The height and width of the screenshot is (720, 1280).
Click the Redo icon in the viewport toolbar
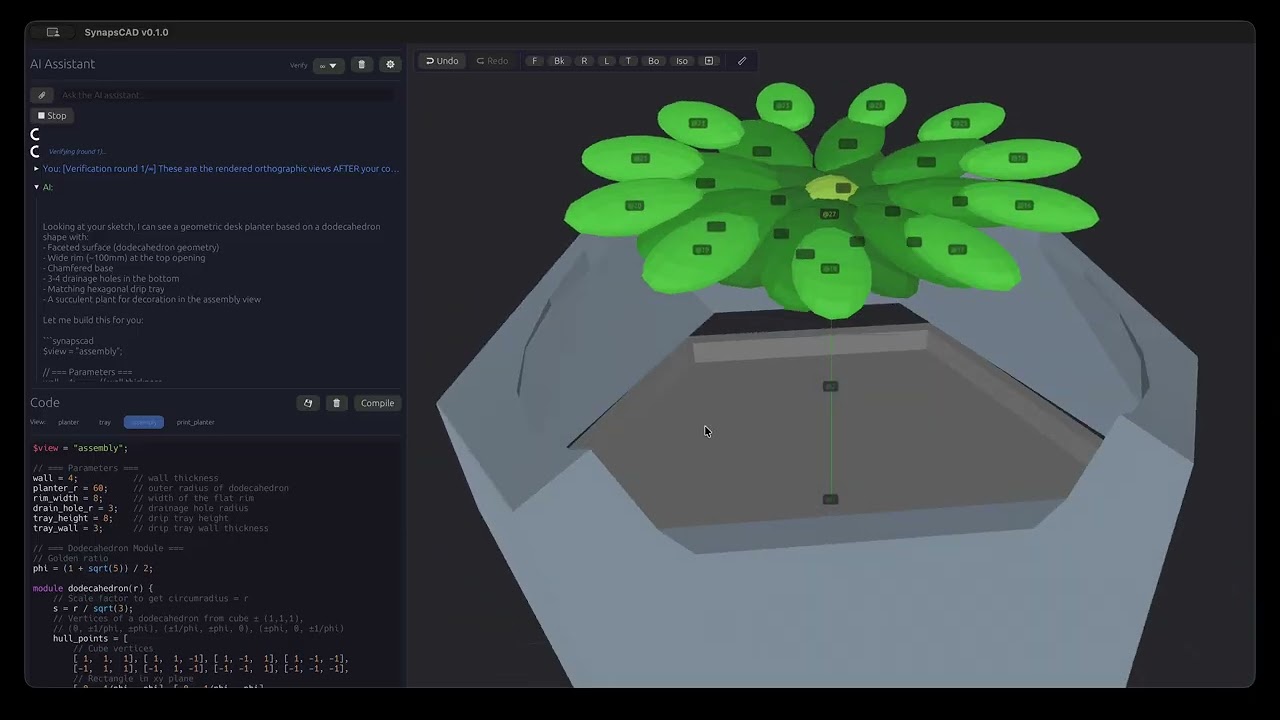pyautogui.click(x=491, y=61)
